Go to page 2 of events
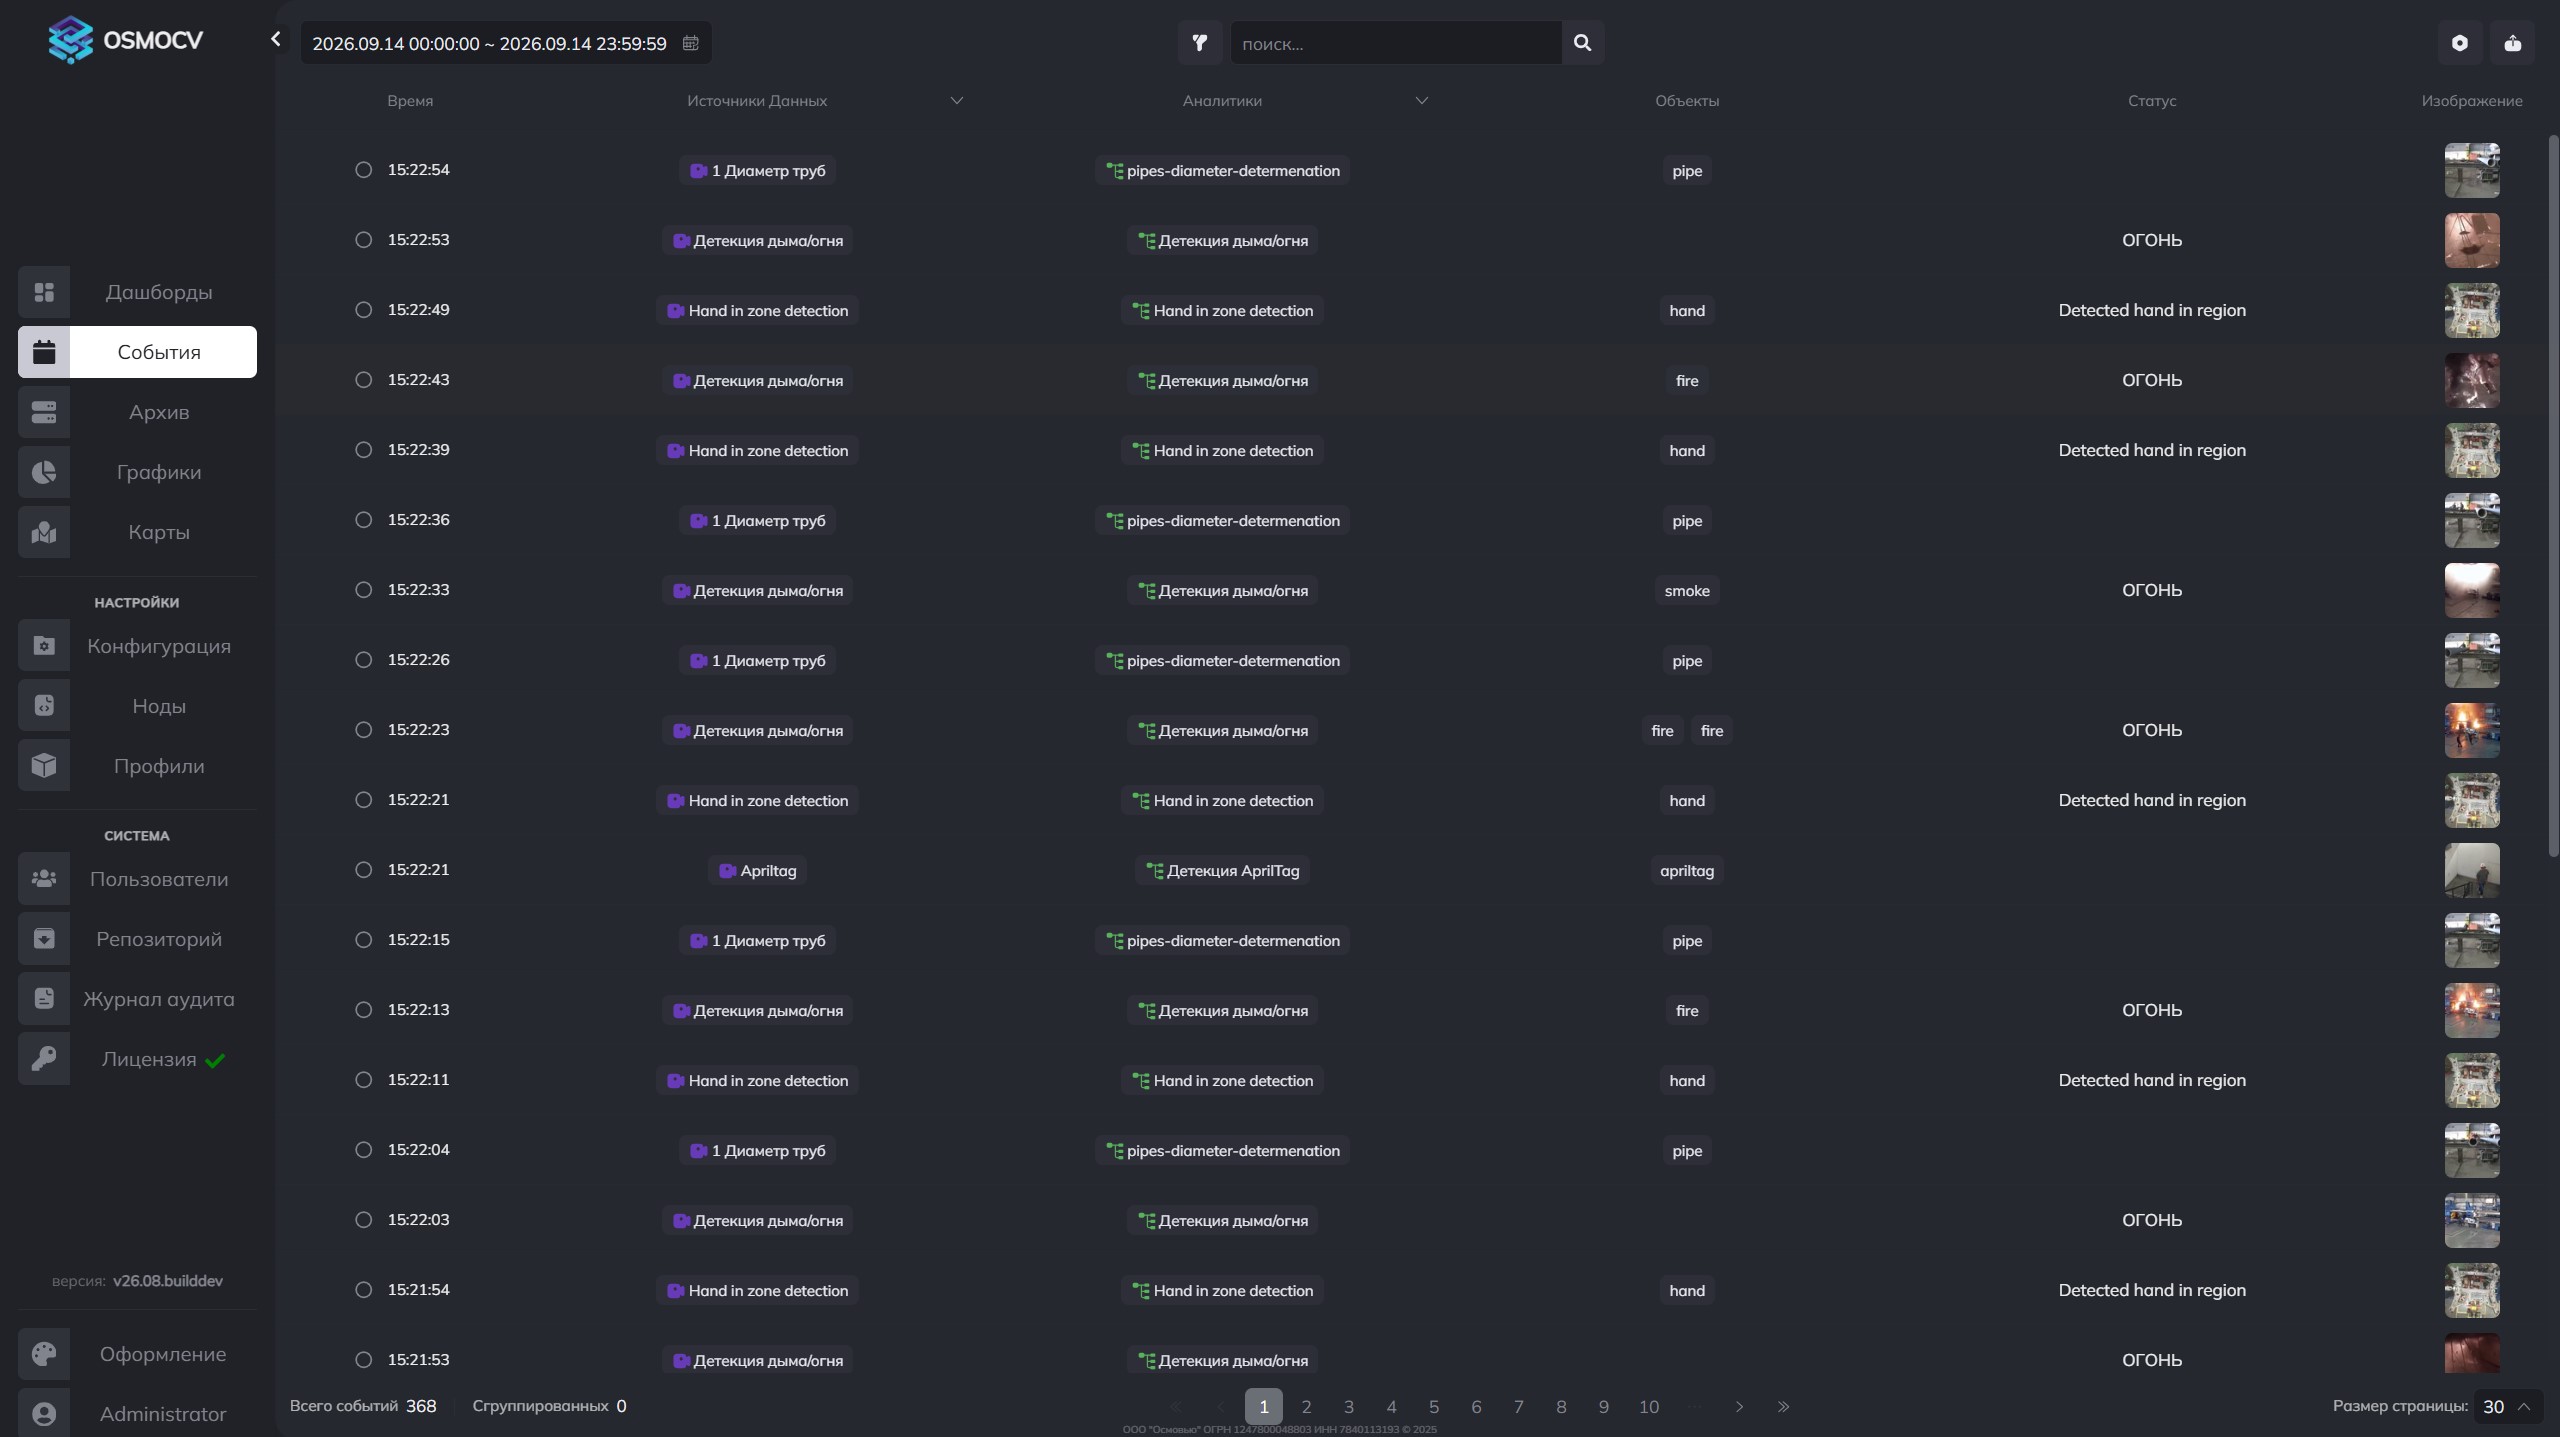Image resolution: width=2560 pixels, height=1437 pixels. (x=1306, y=1407)
